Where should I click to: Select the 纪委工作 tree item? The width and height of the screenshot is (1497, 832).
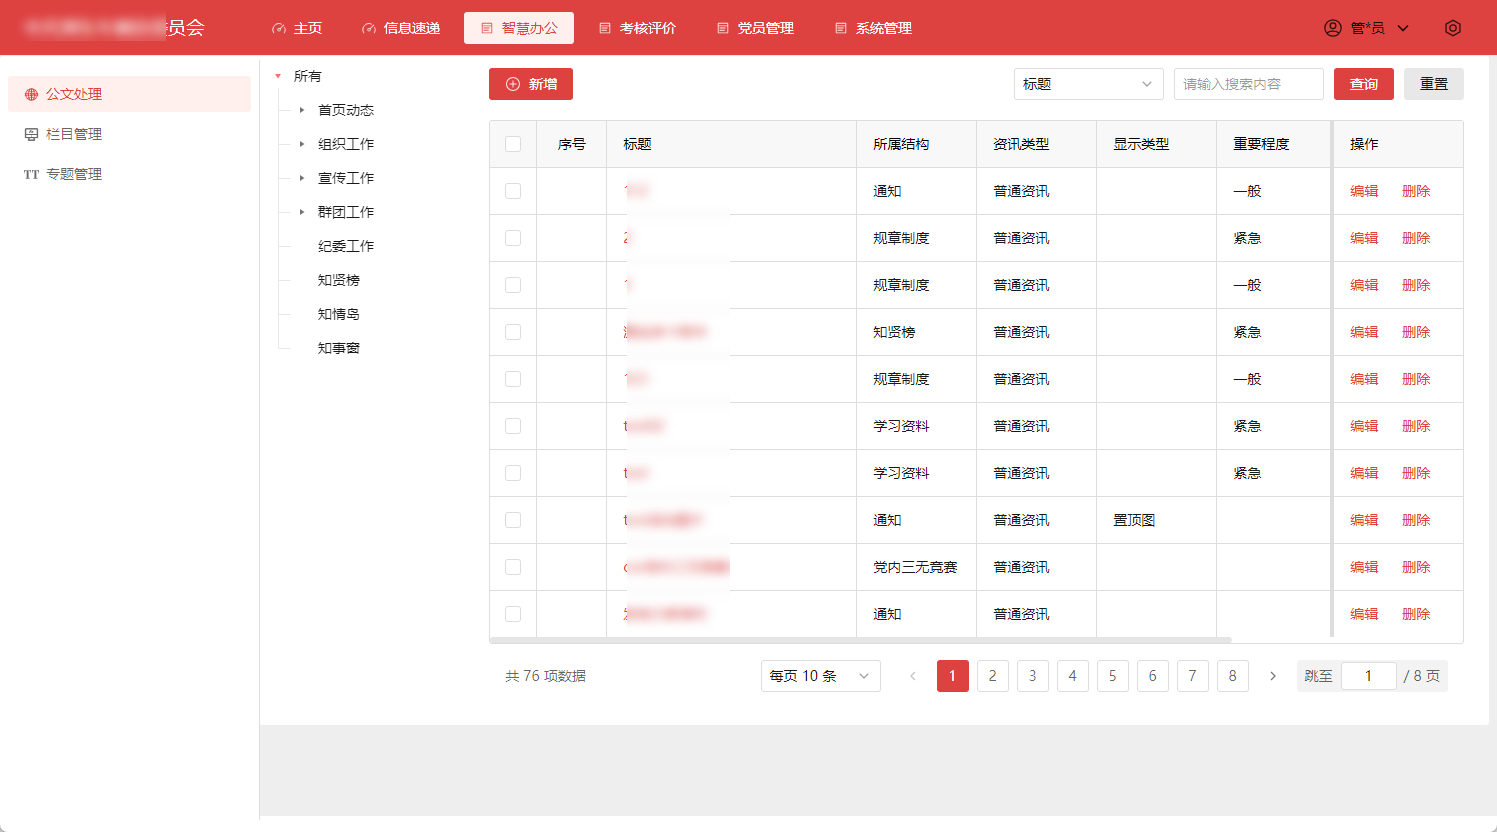(346, 246)
